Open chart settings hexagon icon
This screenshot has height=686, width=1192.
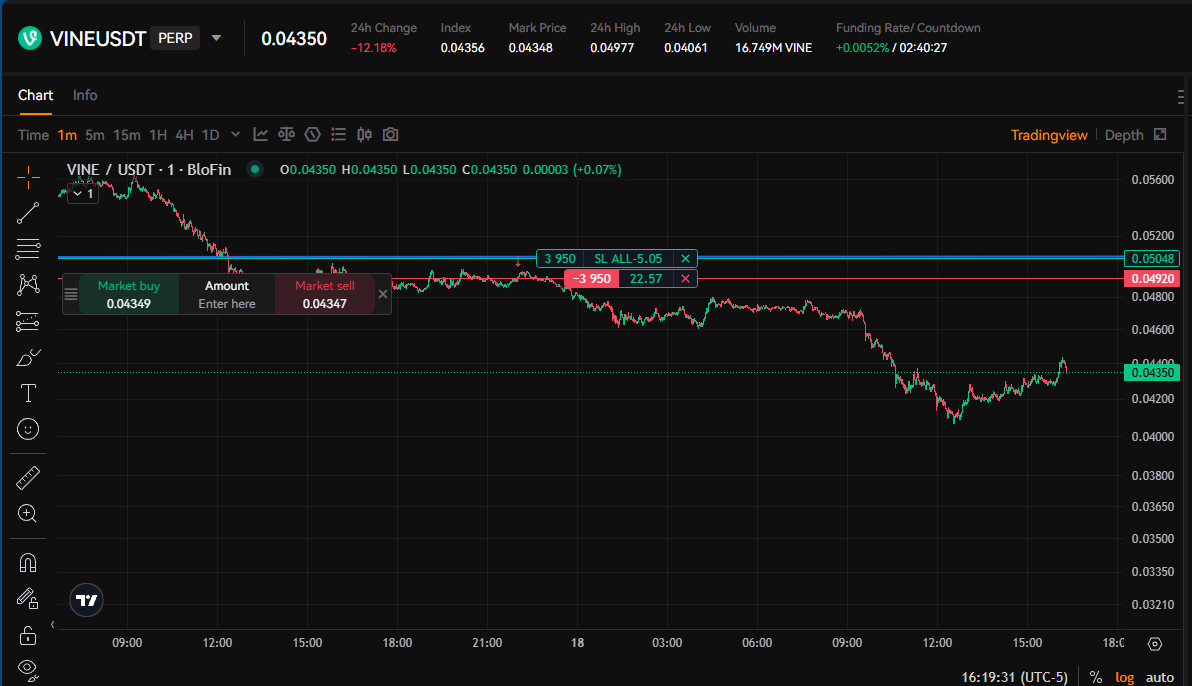(312, 135)
